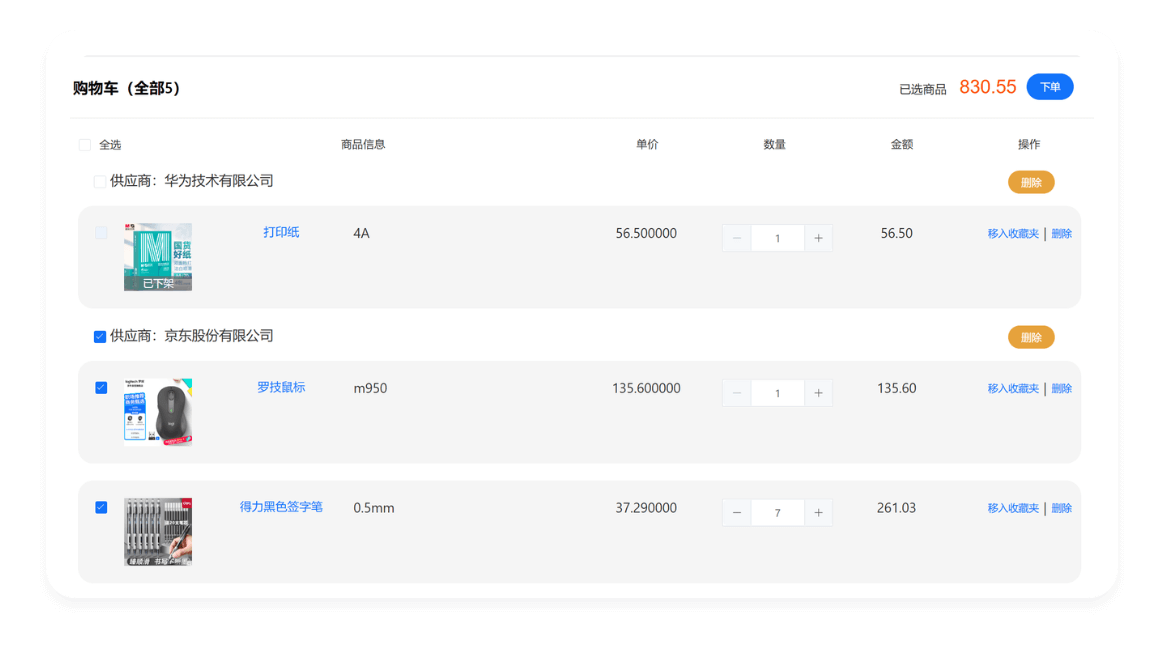This screenshot has width=1162, height=666.
Task: Select the 打印纸 item checkbox
Action: (100, 233)
